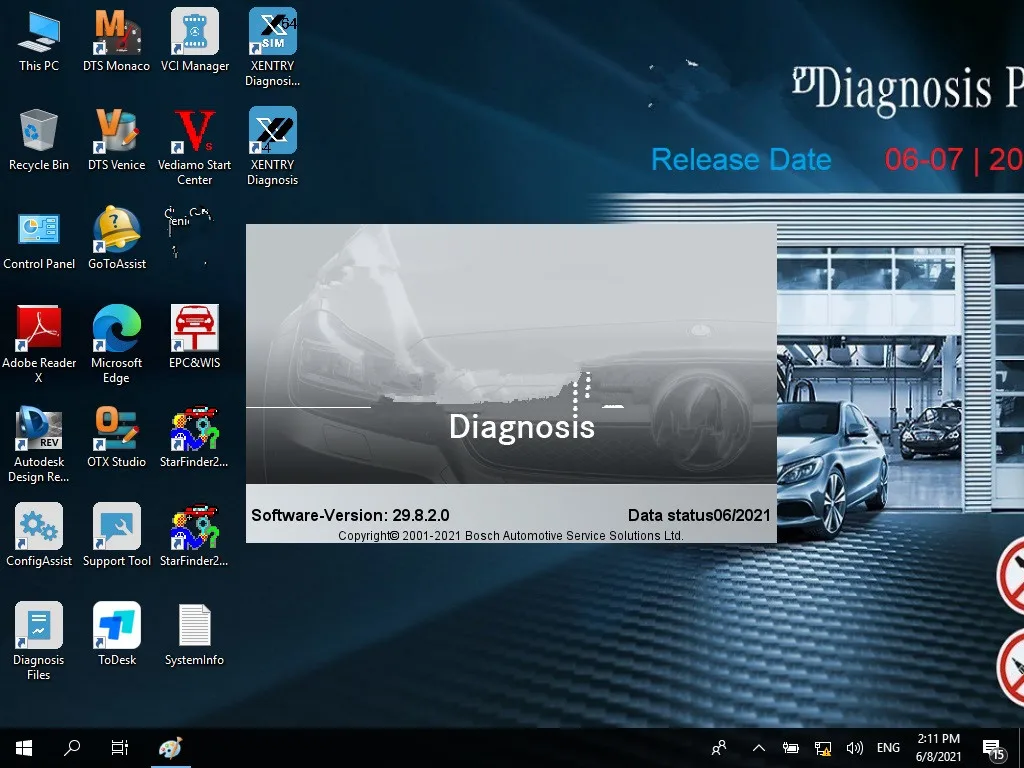Launch ToDesk remote desktop shortcut
1024x768 pixels.
(x=117, y=634)
